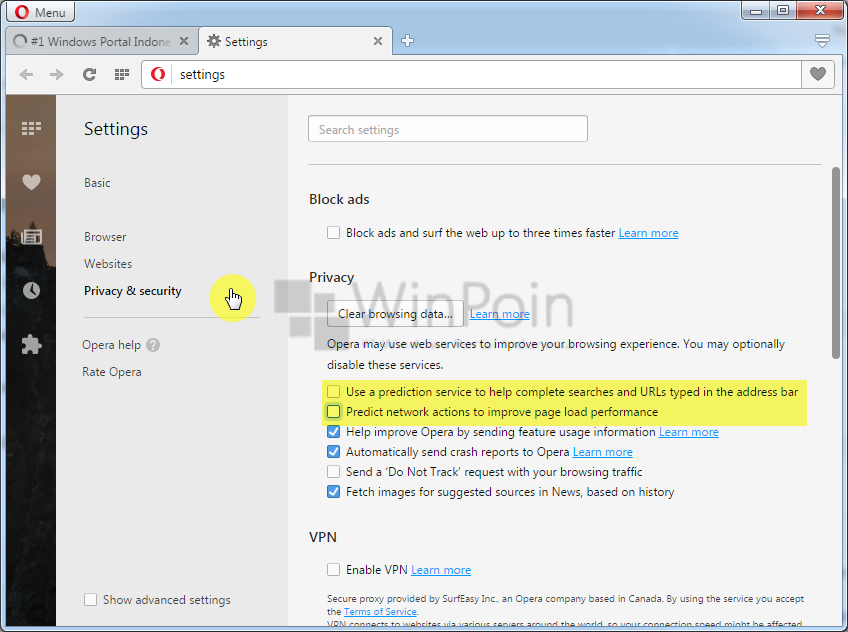Open Extensions puzzle icon in sidebar
This screenshot has width=848, height=632.
point(31,344)
